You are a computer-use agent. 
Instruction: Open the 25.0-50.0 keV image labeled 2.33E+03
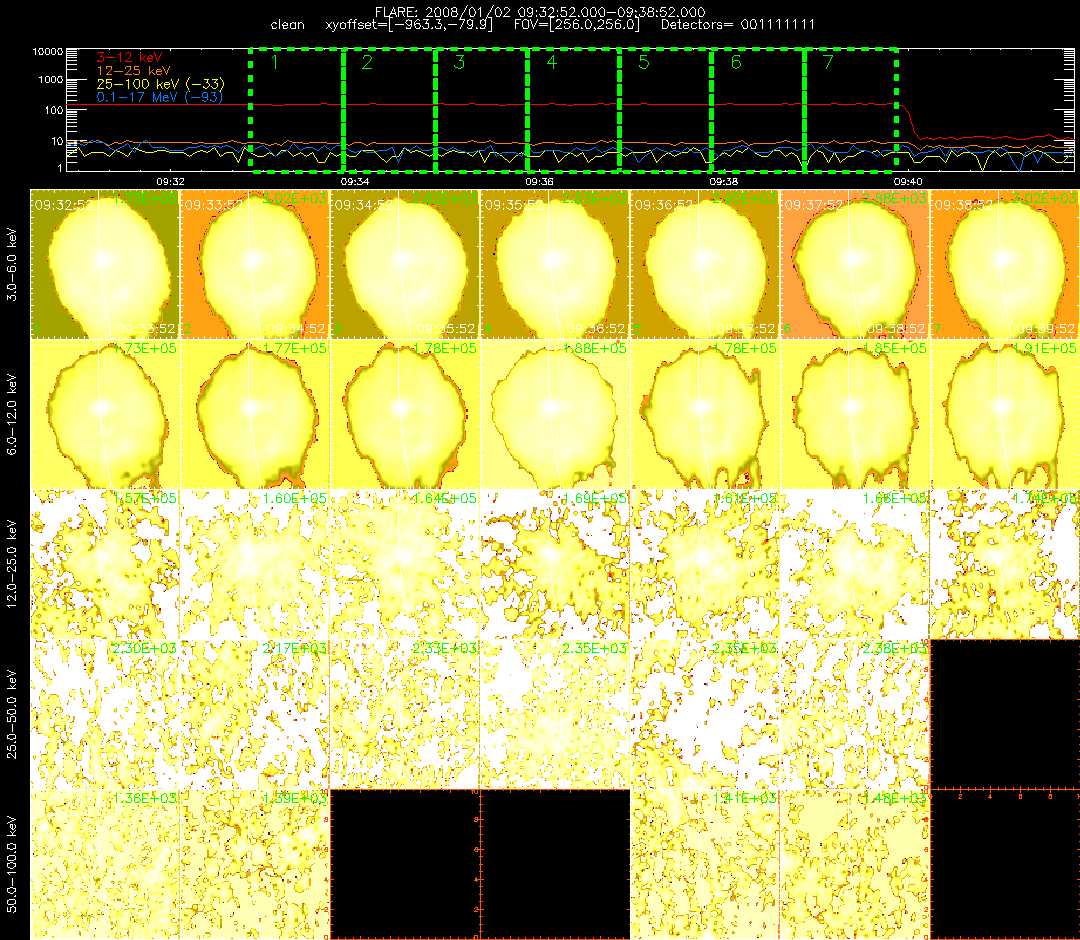(405, 714)
